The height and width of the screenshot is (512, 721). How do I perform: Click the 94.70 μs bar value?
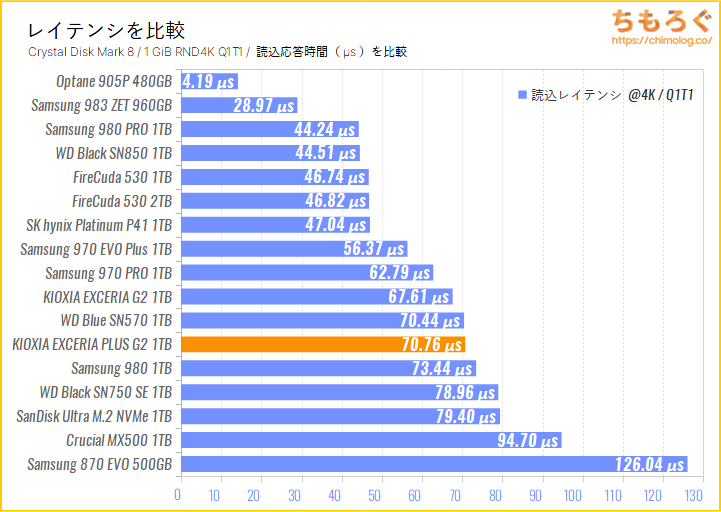528,441
